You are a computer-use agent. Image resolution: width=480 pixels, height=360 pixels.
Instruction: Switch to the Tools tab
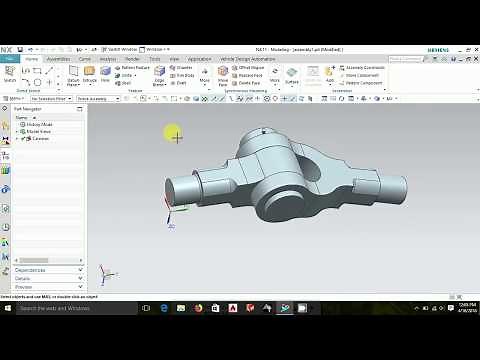point(154,59)
